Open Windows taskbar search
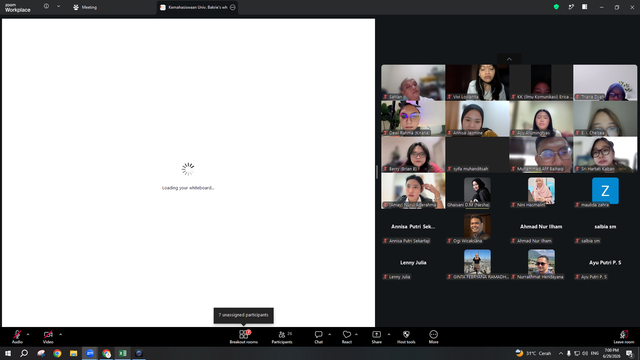 pos(24,353)
